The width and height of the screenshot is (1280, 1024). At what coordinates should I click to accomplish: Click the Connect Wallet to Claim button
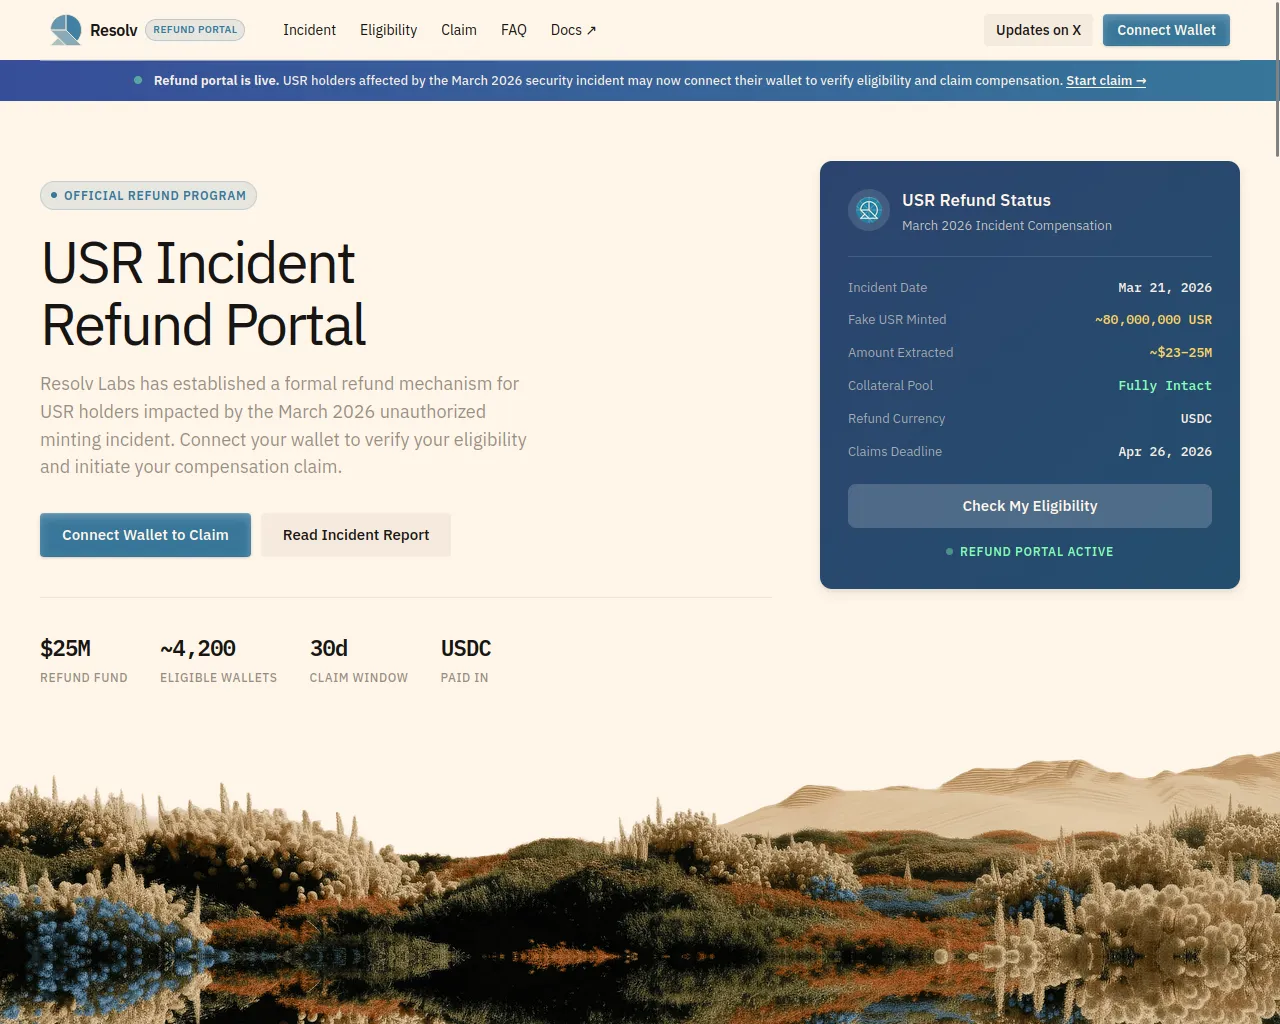tap(145, 535)
